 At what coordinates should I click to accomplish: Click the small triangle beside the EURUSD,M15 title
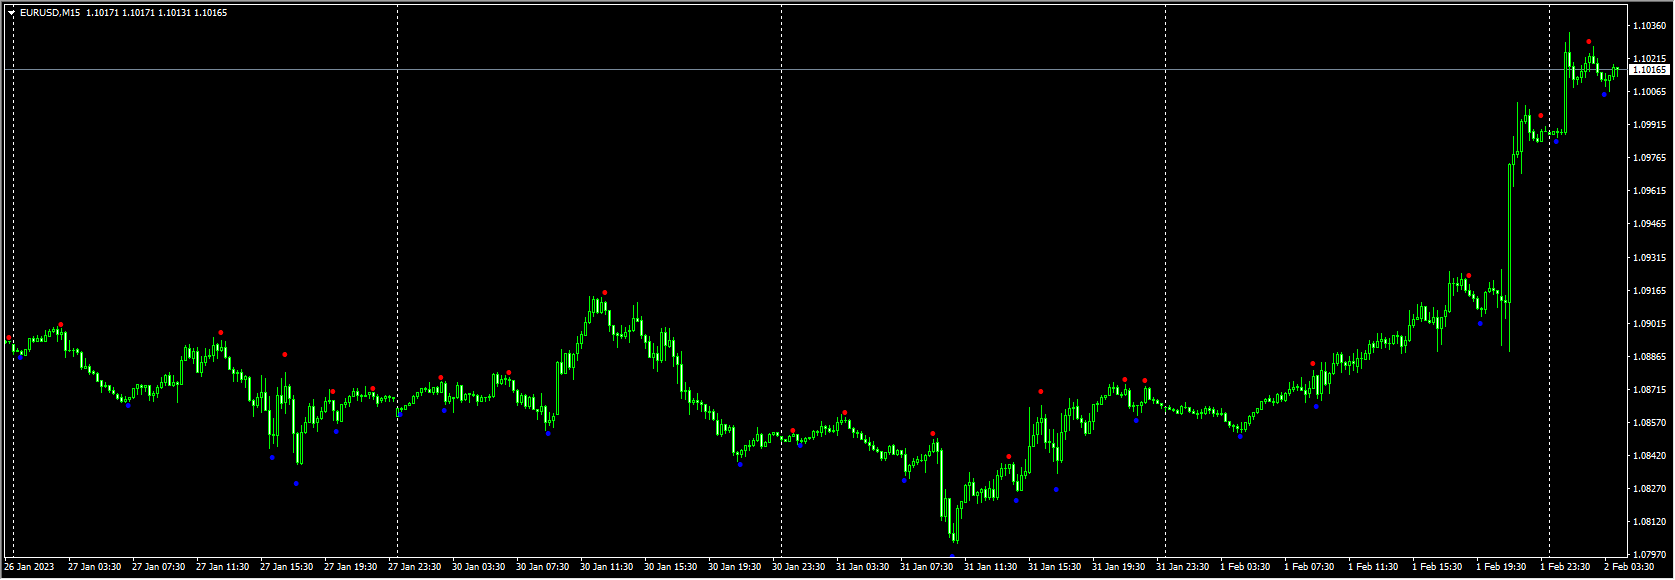coord(12,13)
